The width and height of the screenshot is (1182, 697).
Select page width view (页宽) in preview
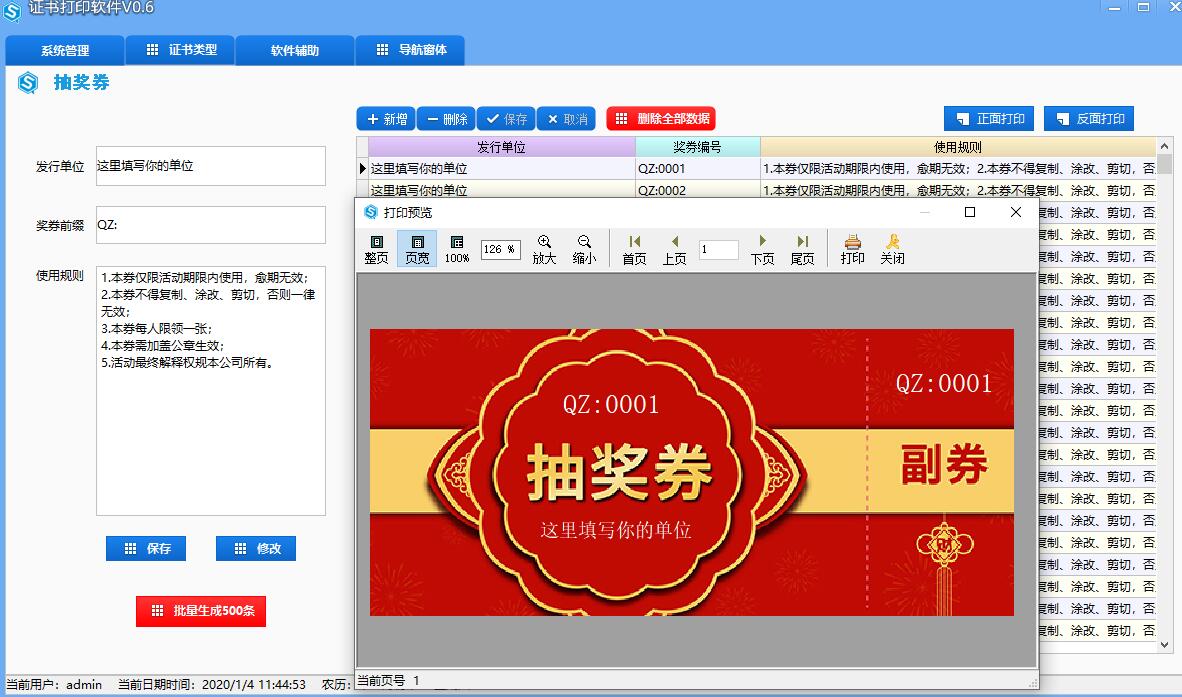click(x=417, y=249)
